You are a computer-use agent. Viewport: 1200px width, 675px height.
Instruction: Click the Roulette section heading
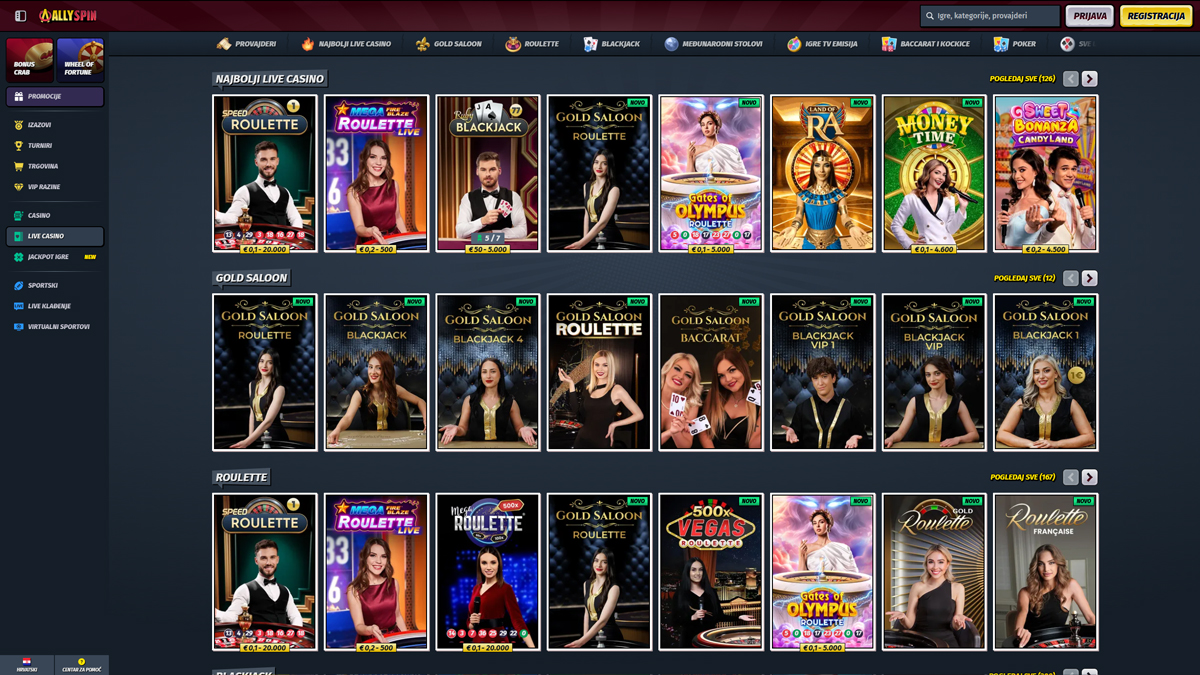242,477
